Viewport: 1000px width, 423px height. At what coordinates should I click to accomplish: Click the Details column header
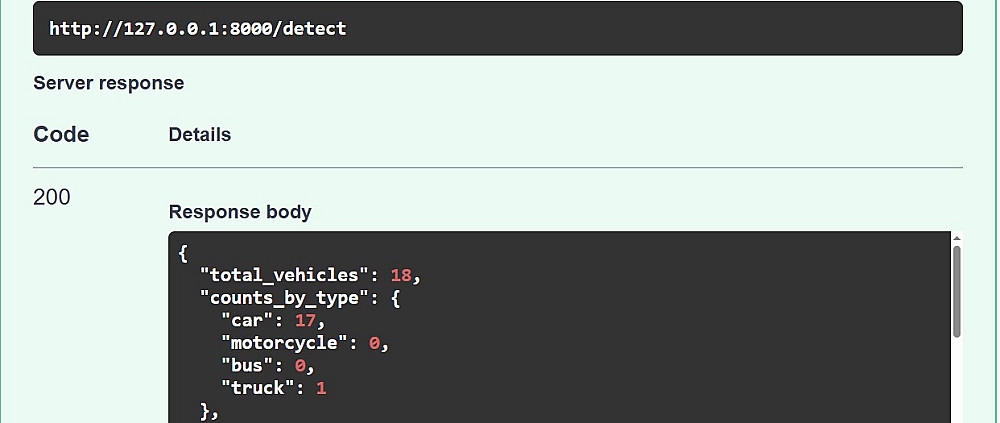pos(200,135)
